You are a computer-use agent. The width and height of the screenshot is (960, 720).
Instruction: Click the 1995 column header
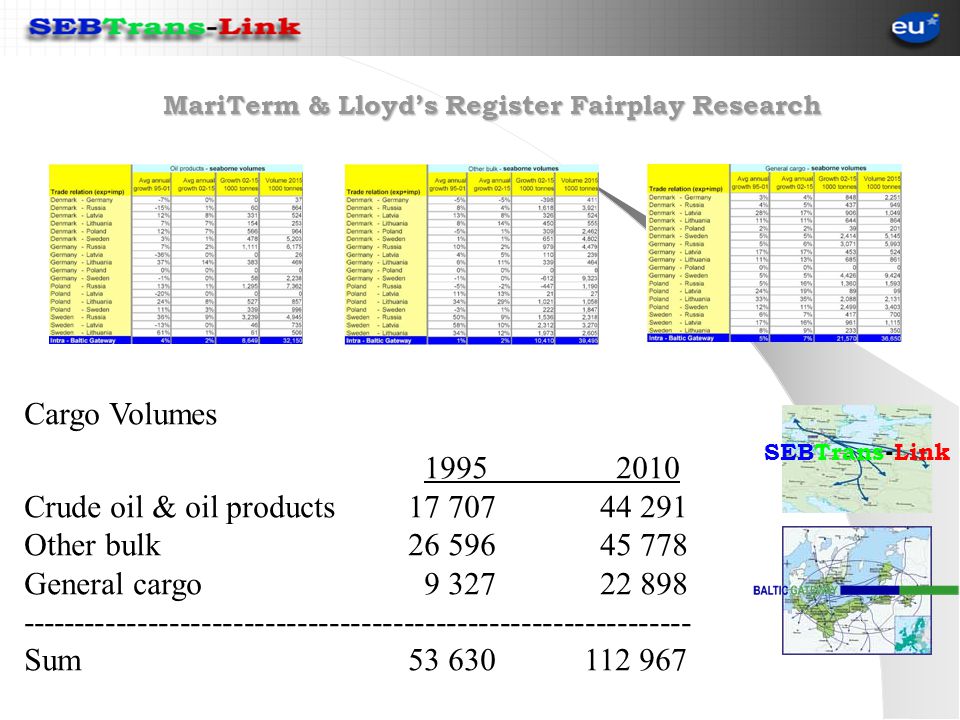point(456,468)
